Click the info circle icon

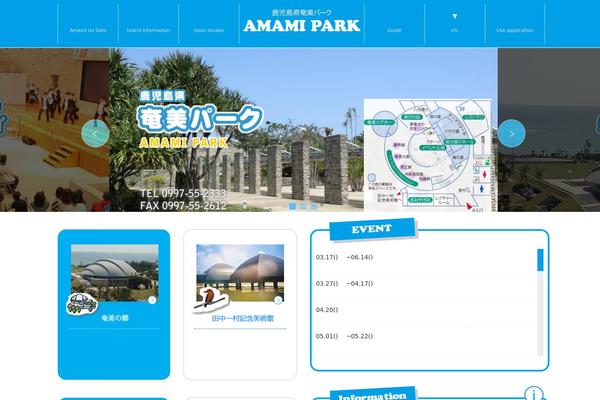(x=534, y=393)
